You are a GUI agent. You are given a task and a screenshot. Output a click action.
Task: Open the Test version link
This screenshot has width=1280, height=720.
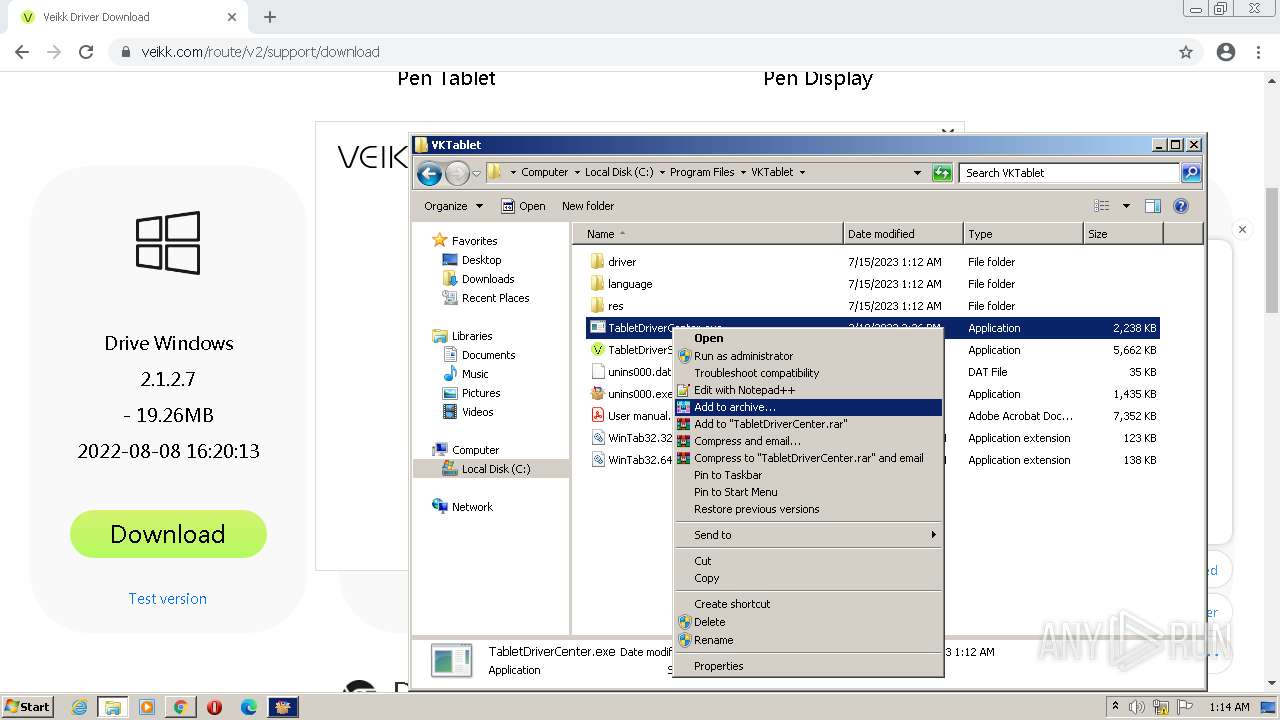pos(168,598)
